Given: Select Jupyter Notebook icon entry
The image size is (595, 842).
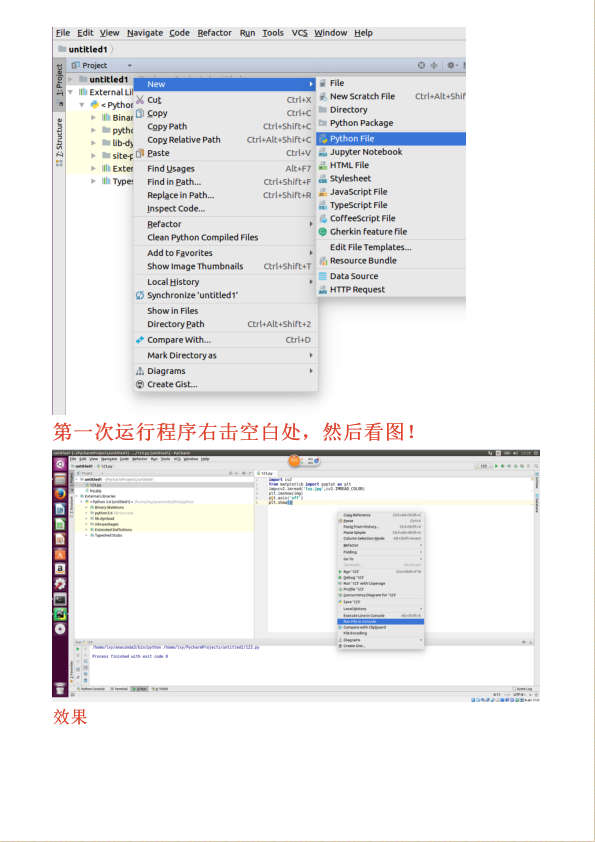Looking at the screenshot, I should tap(323, 152).
